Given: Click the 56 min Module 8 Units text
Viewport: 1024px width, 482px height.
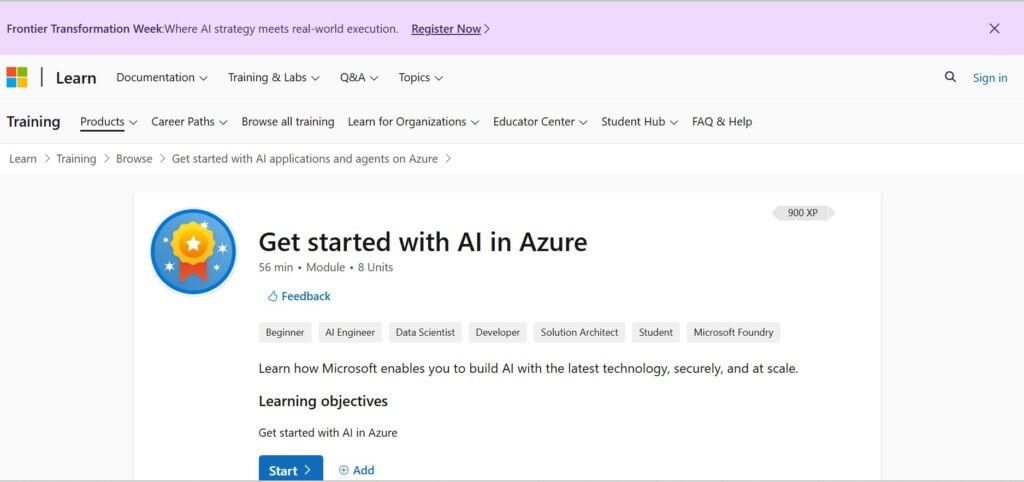Looking at the screenshot, I should click(326, 267).
